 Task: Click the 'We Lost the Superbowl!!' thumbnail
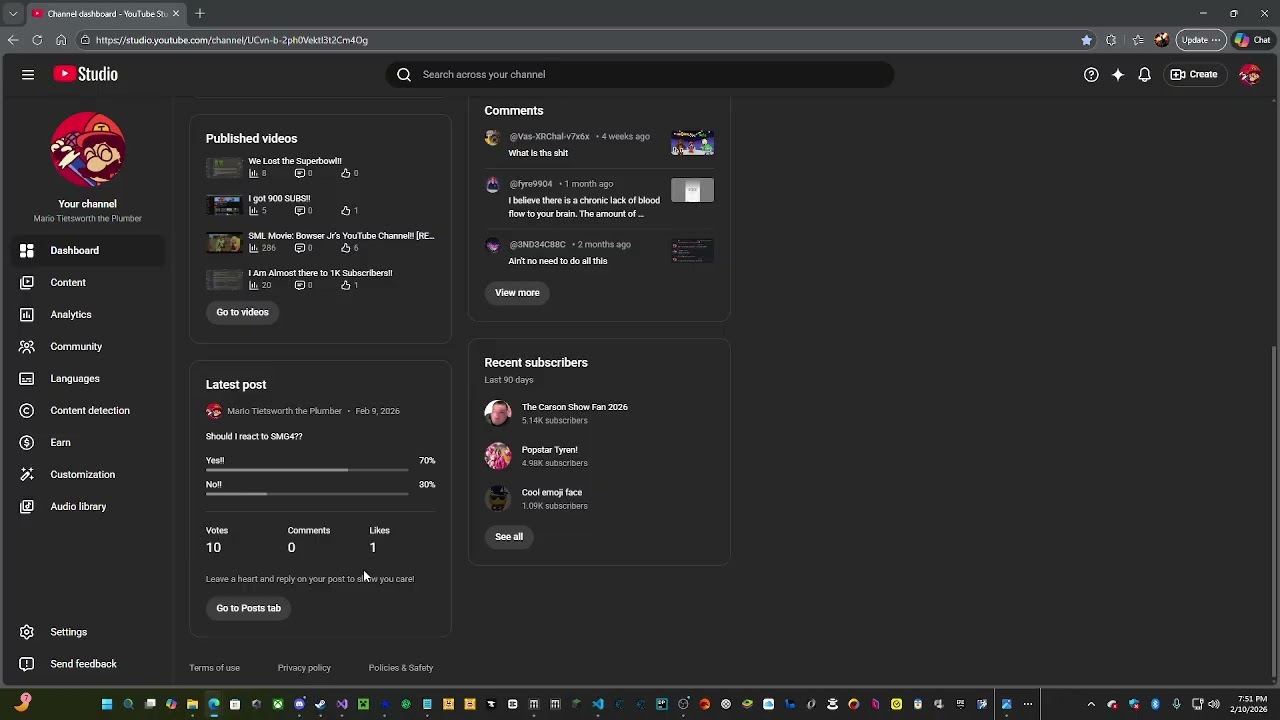[224, 168]
